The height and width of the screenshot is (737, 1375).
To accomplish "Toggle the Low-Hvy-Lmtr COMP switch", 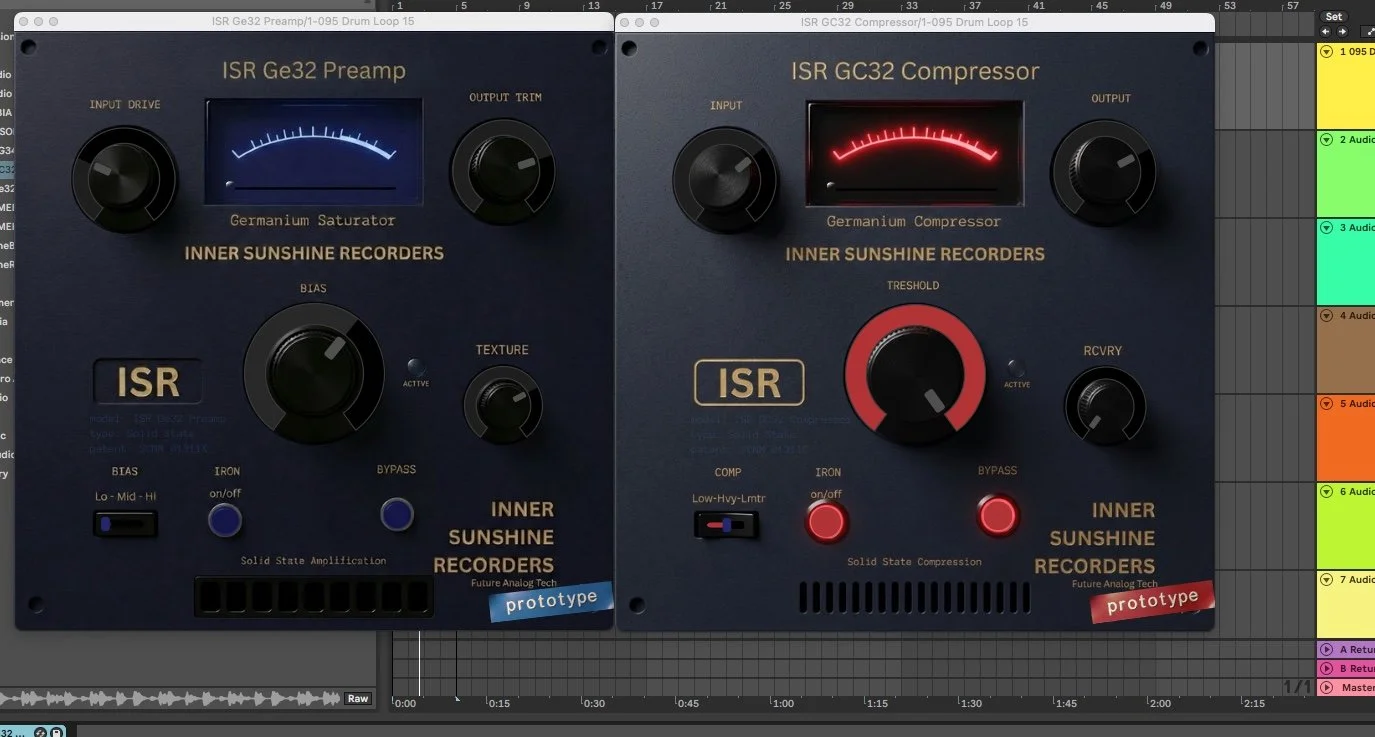I will (726, 524).
